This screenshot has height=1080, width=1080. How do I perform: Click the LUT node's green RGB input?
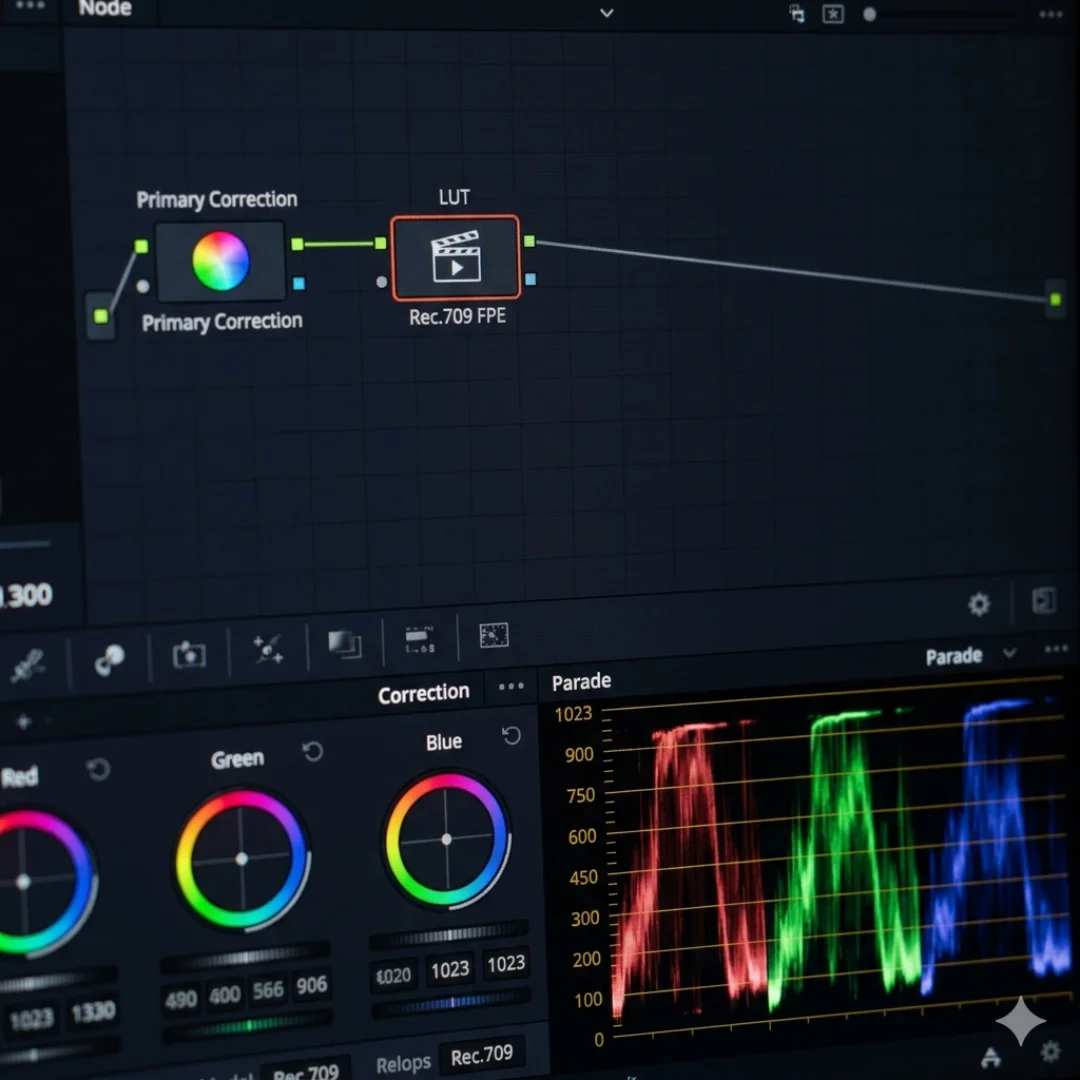380,242
